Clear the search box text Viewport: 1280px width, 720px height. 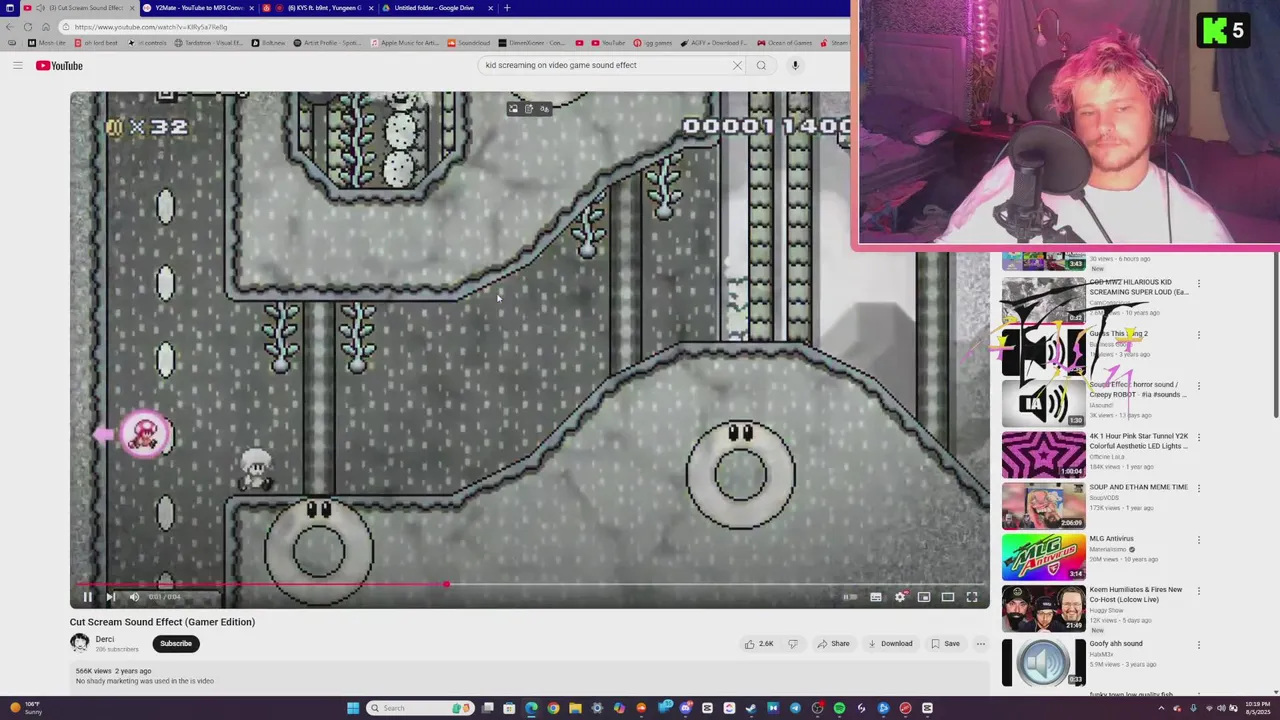pyautogui.click(x=737, y=65)
